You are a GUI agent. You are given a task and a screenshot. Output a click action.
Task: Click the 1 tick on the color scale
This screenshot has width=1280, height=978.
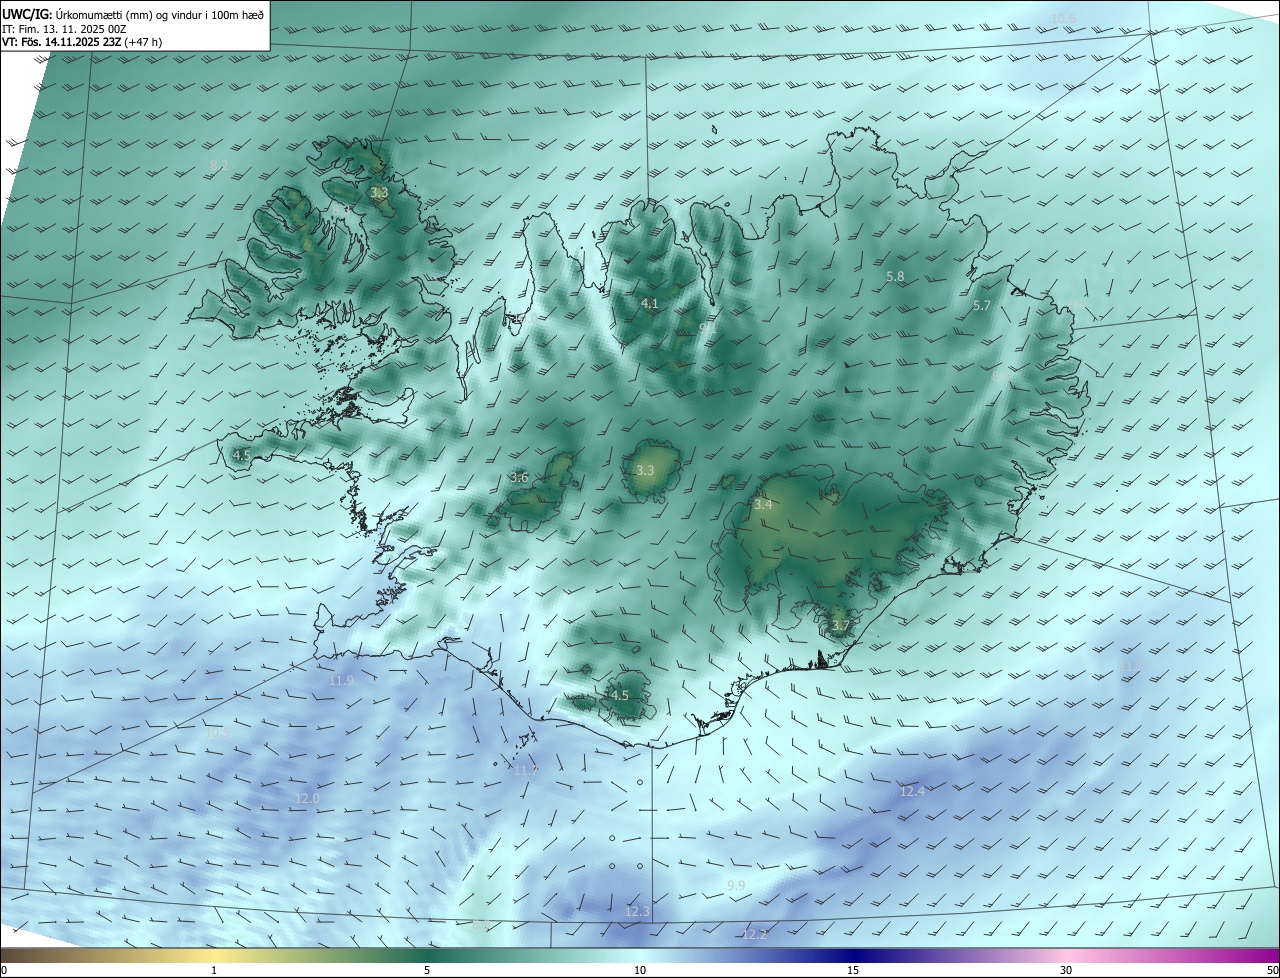pyautogui.click(x=214, y=970)
